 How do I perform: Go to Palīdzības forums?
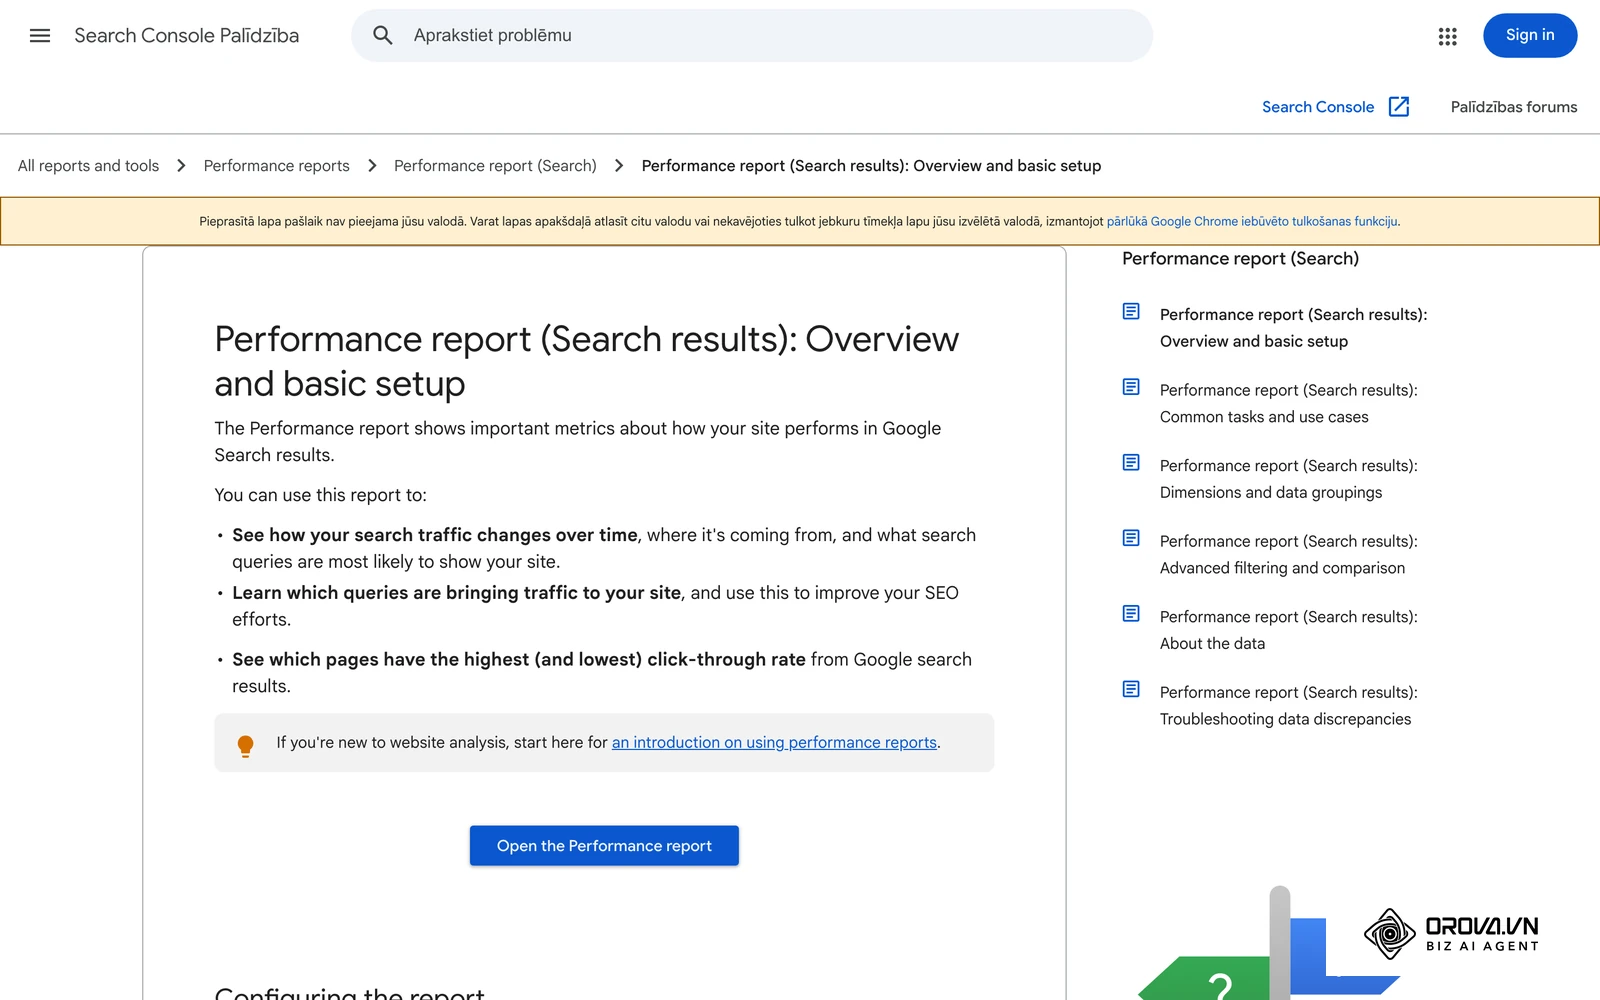(1514, 107)
